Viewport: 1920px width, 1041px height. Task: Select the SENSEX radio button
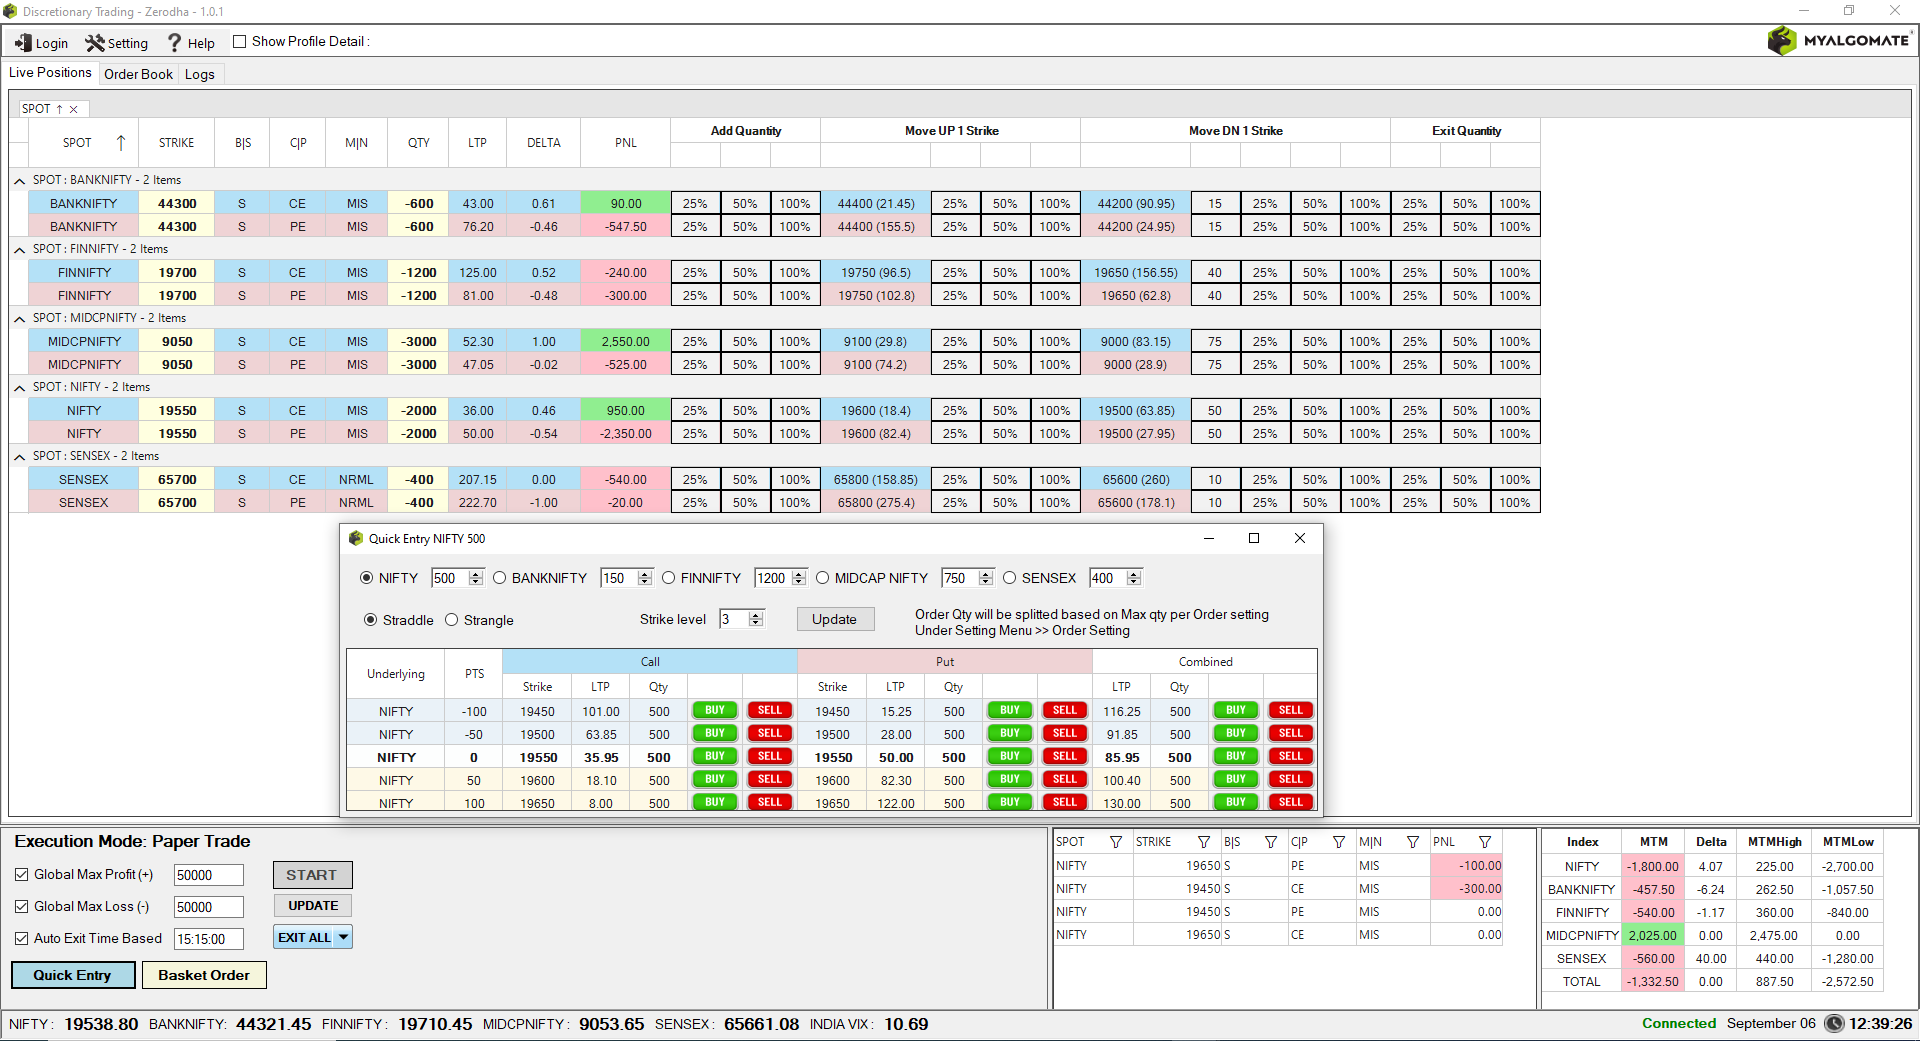[1009, 578]
